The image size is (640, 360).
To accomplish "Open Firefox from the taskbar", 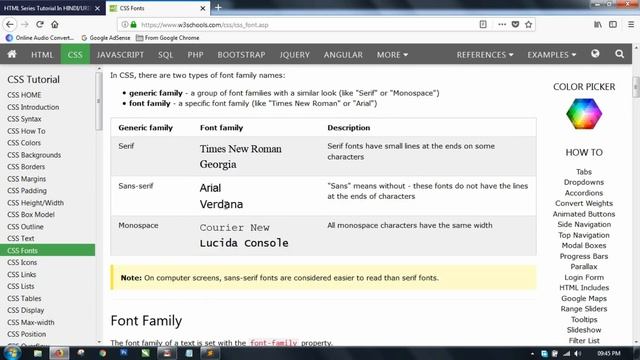I will [x=59, y=353].
